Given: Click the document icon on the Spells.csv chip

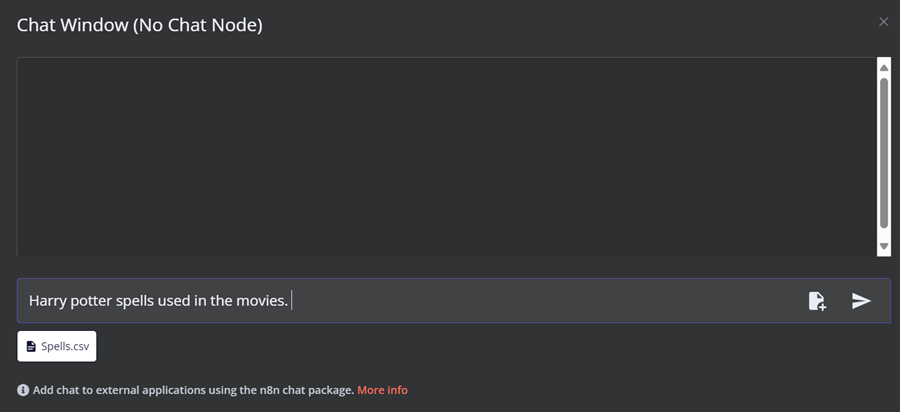Looking at the screenshot, I should 31,347.
